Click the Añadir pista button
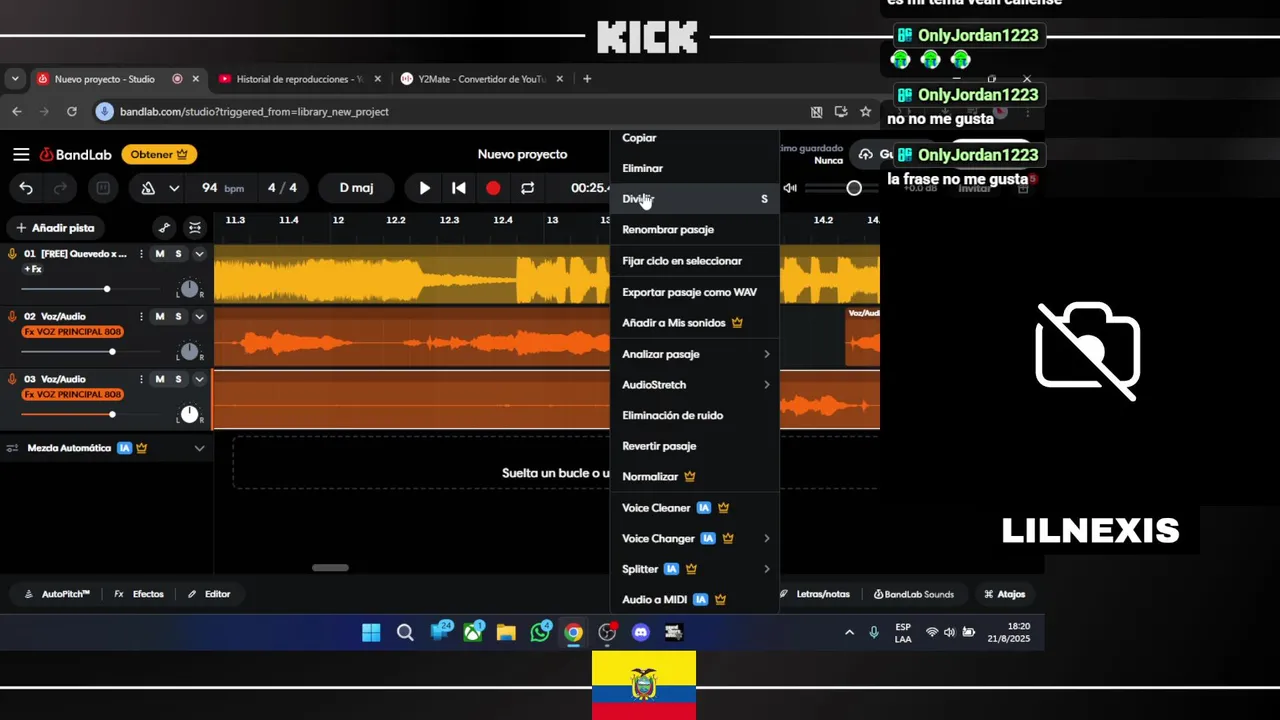Screen dimensions: 1280x720 (55, 228)
